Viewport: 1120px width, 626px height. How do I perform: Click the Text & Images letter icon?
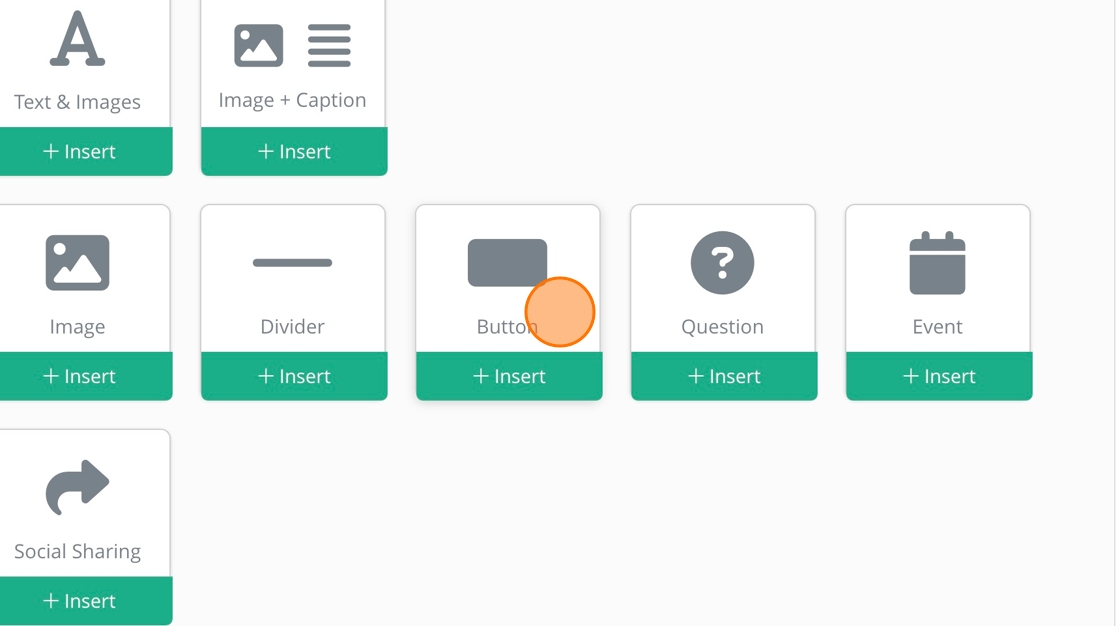tap(77, 40)
